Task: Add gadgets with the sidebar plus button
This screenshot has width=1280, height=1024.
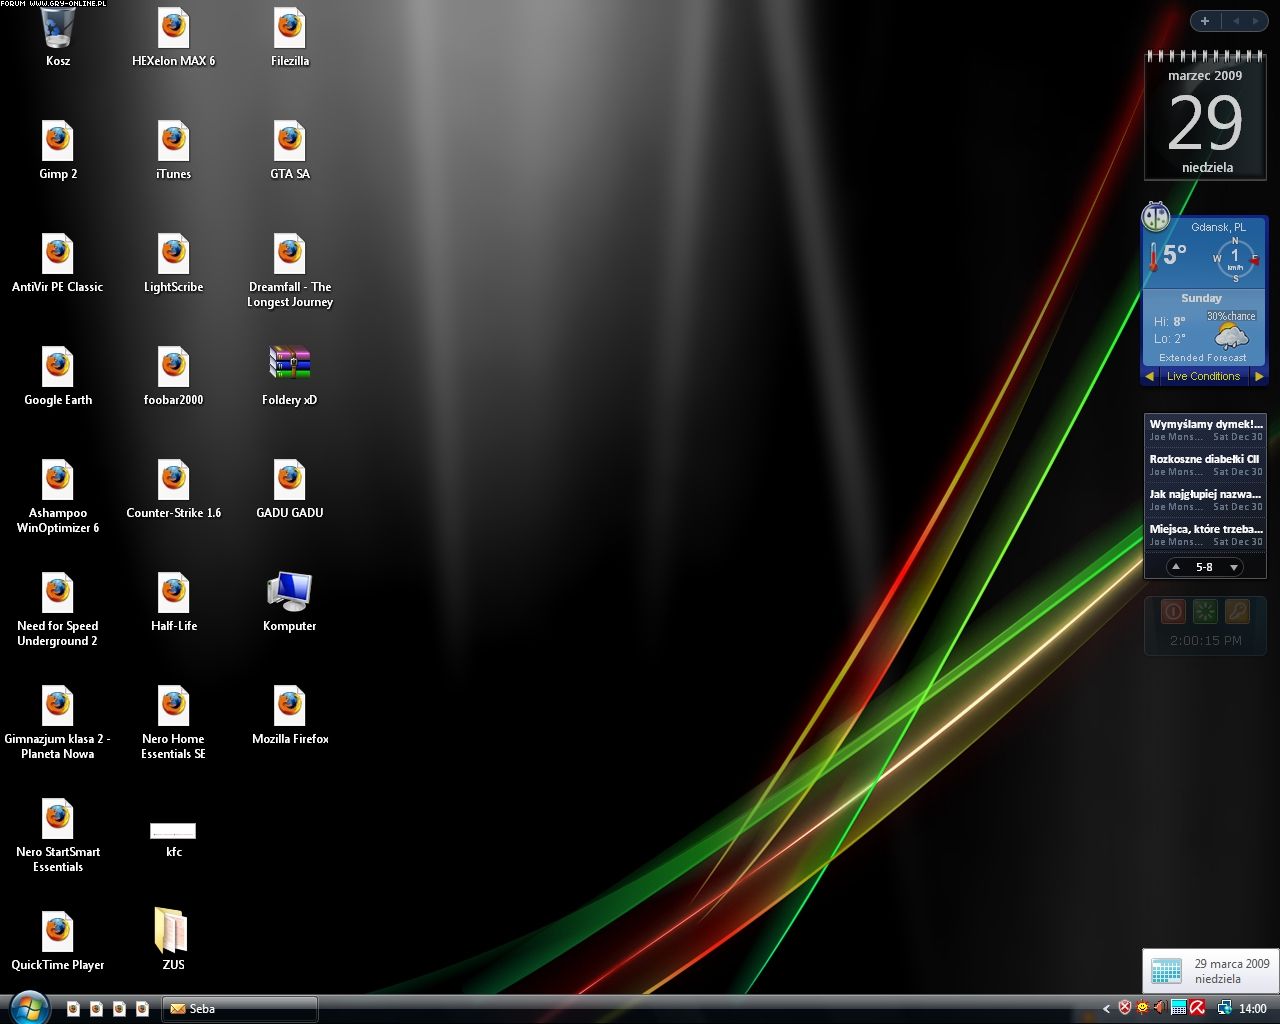Action: point(1205,21)
